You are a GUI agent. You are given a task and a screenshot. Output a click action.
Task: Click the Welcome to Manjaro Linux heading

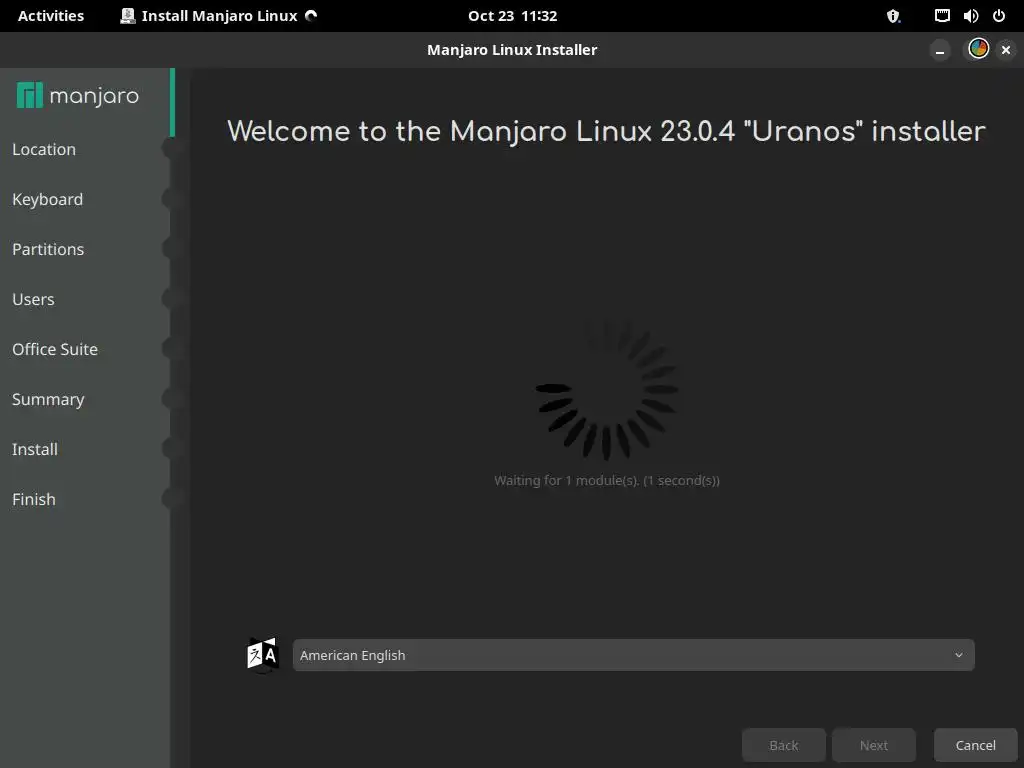(606, 131)
